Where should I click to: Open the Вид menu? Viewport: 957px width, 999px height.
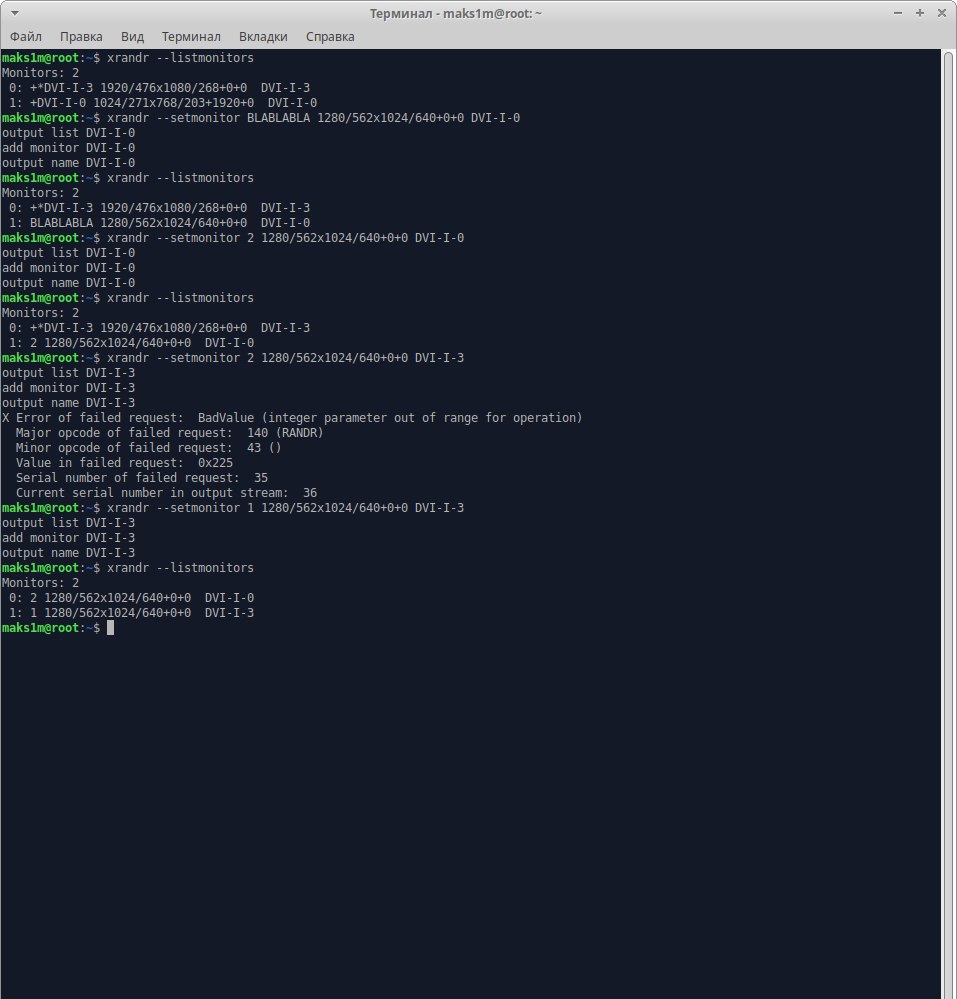(x=132, y=36)
